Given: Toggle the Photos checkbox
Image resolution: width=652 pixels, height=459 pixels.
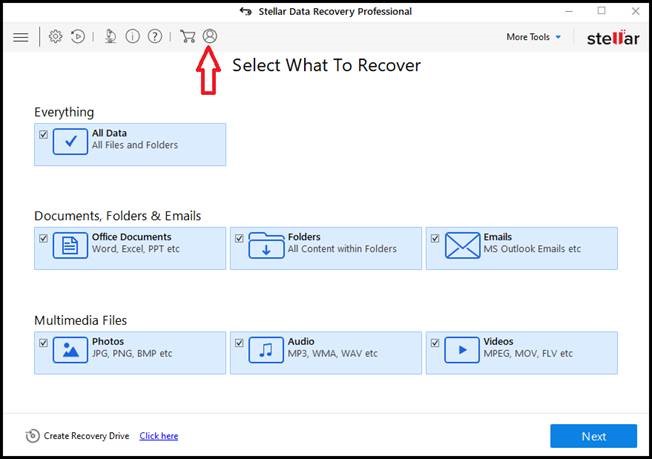Looking at the screenshot, I should [43, 343].
